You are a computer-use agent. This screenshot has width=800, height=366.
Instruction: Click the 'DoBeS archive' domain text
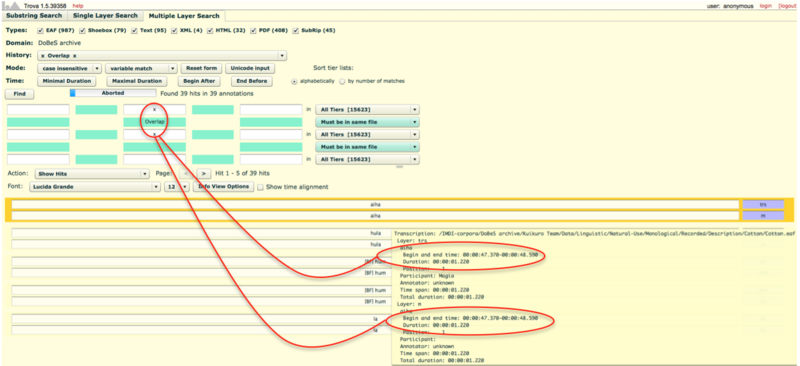coord(59,43)
